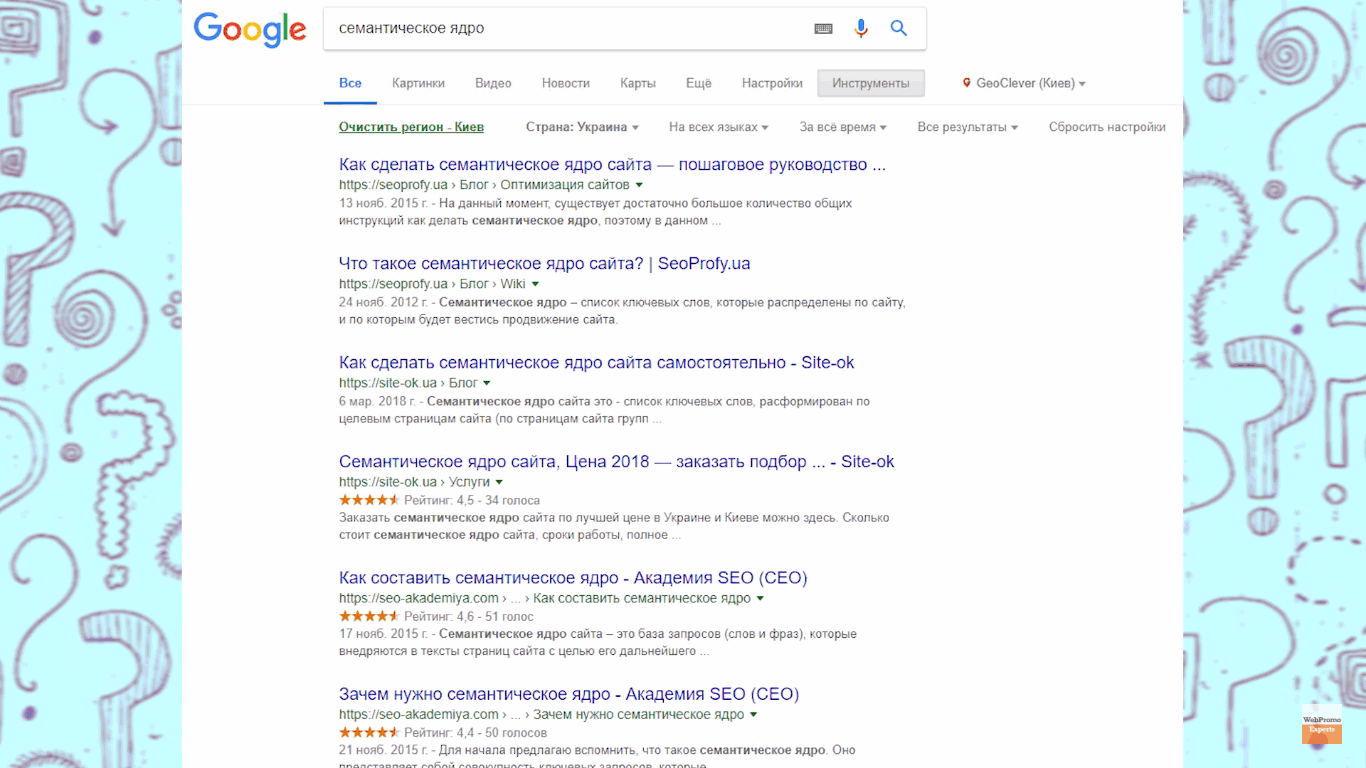This screenshot has width=1366, height=768.
Task: Click URL https://site-ok.ua › Блог
Action: pos(408,383)
